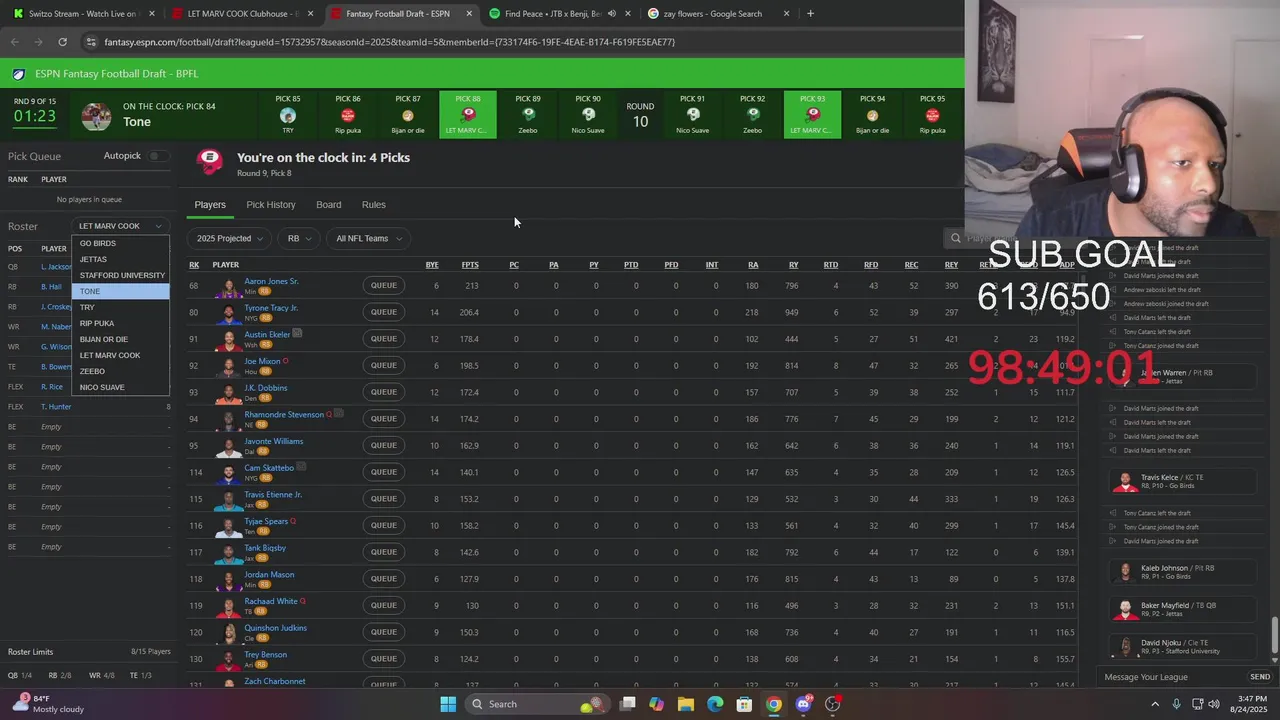Click the Pick 87 Bijan or die helmet
Image resolution: width=1280 pixels, height=720 pixels.
[408, 115]
